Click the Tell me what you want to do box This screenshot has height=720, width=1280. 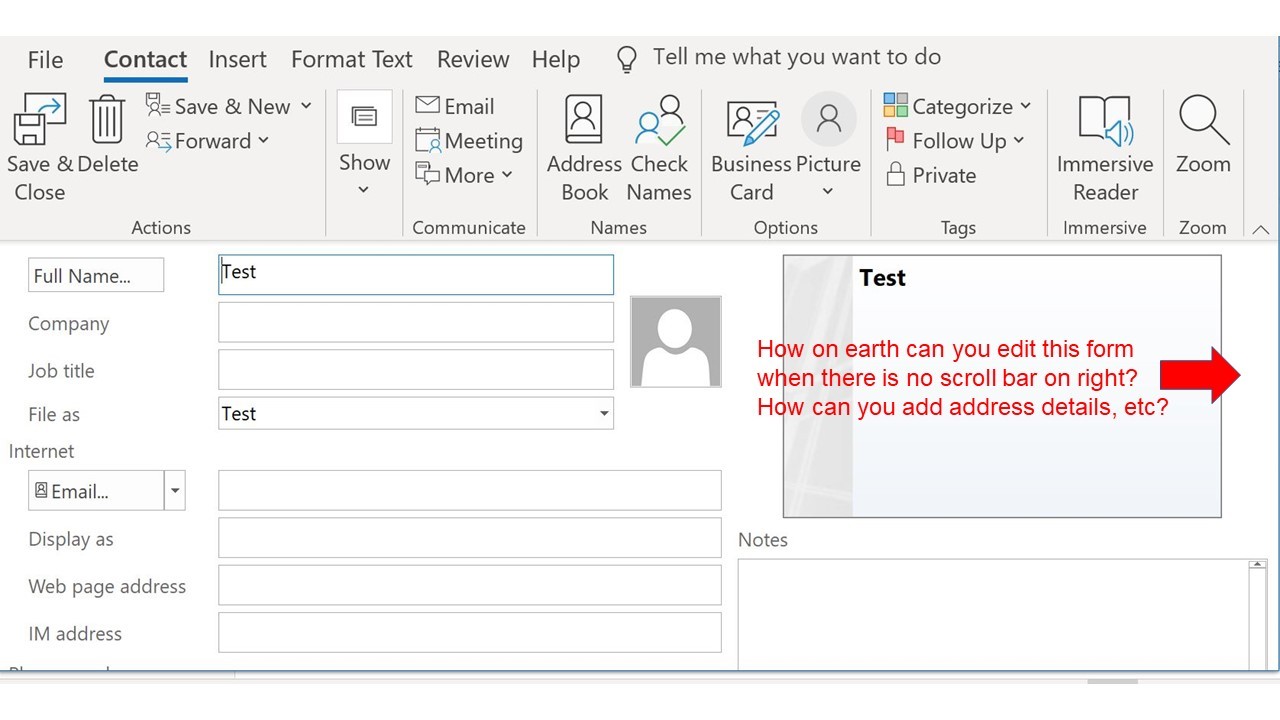pos(797,57)
